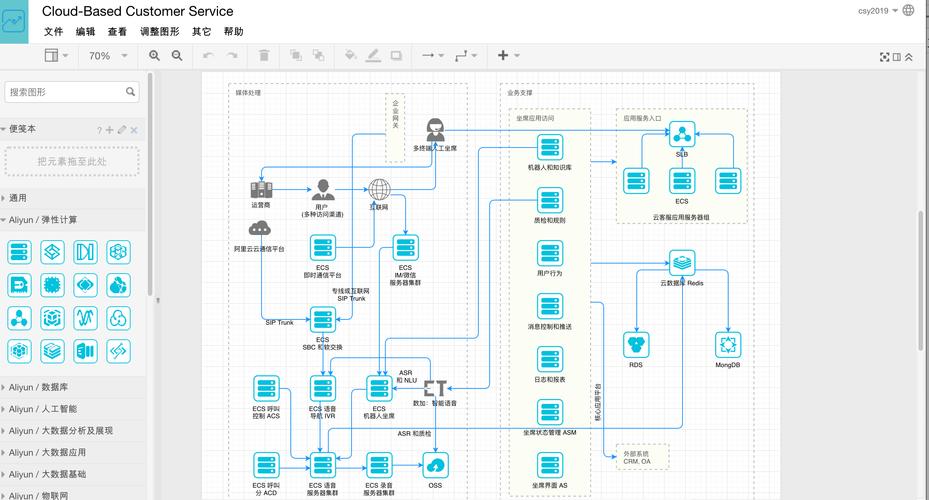Click the globe language icon
Image resolution: width=929 pixels, height=500 pixels.
(x=908, y=10)
